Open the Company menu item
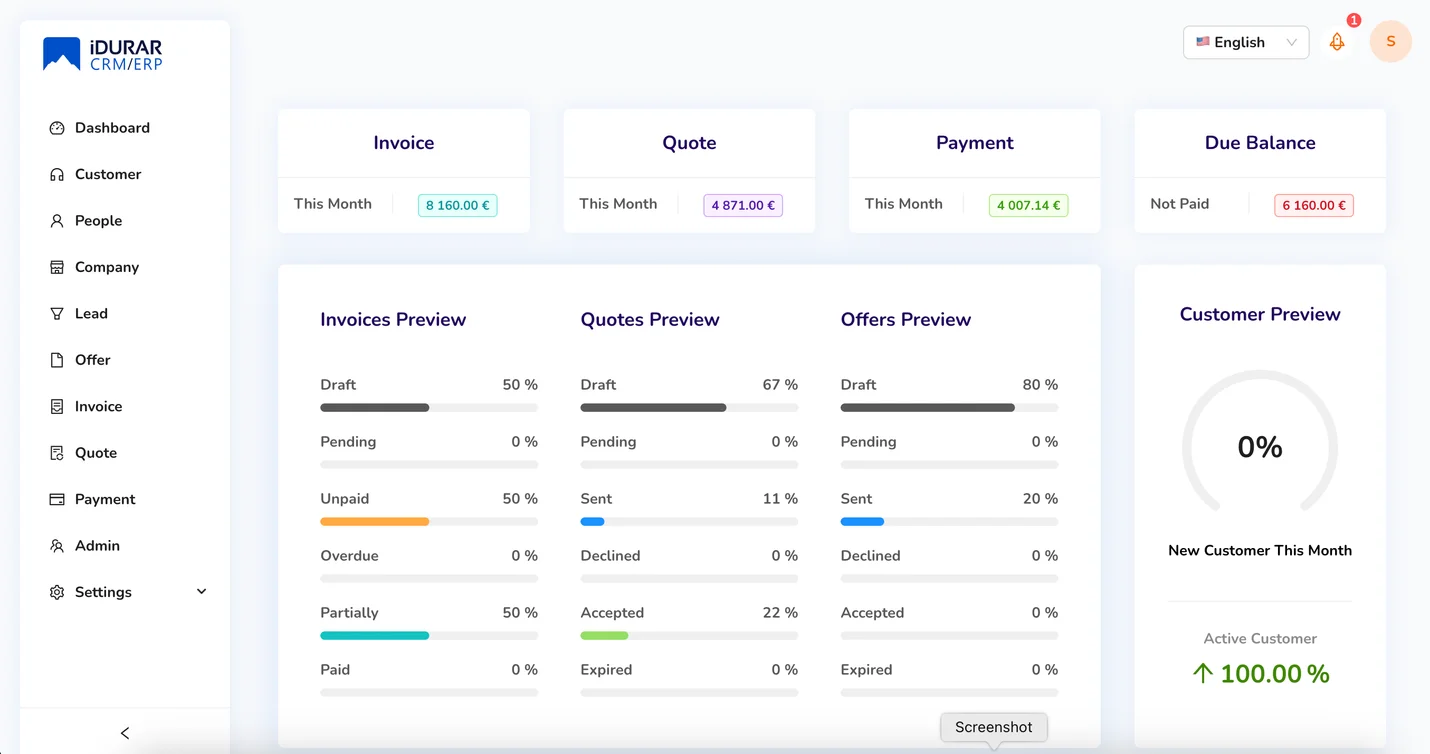 (125, 267)
